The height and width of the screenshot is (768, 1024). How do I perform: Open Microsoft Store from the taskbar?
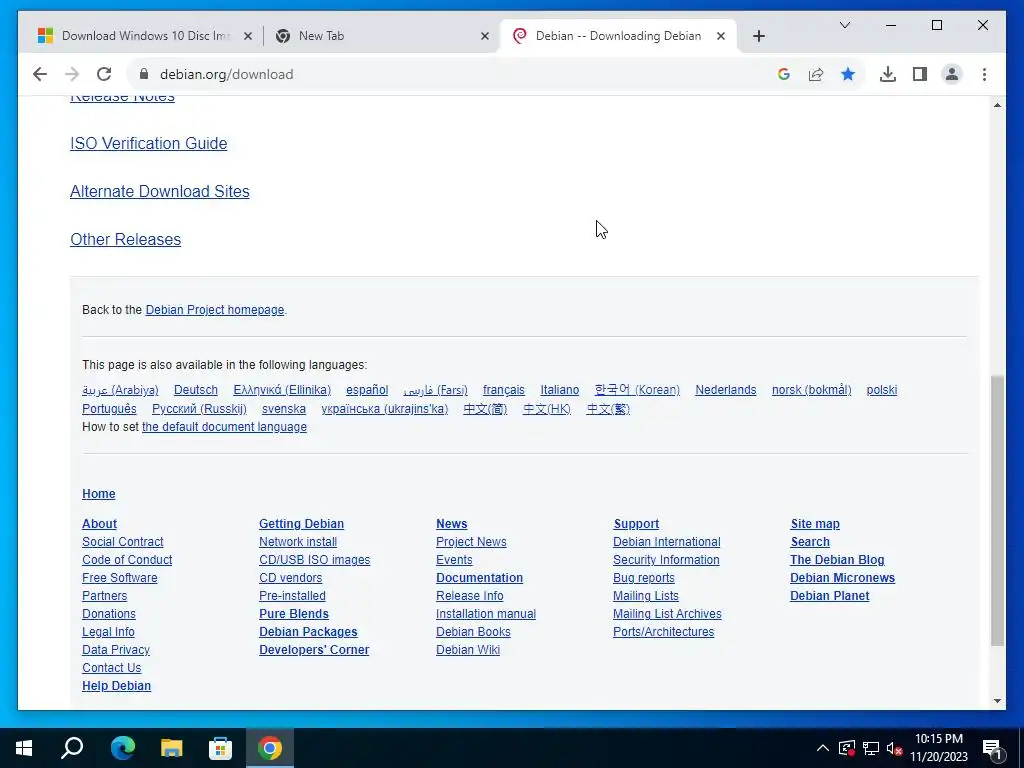[220, 748]
